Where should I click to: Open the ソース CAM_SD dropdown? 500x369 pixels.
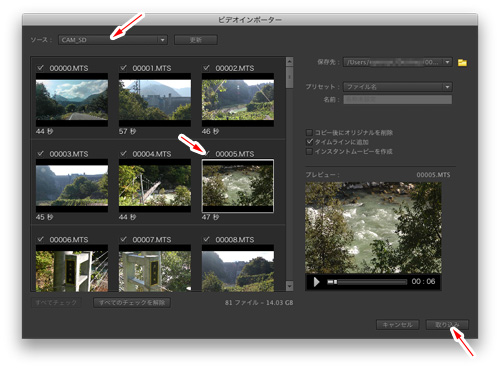[113, 40]
